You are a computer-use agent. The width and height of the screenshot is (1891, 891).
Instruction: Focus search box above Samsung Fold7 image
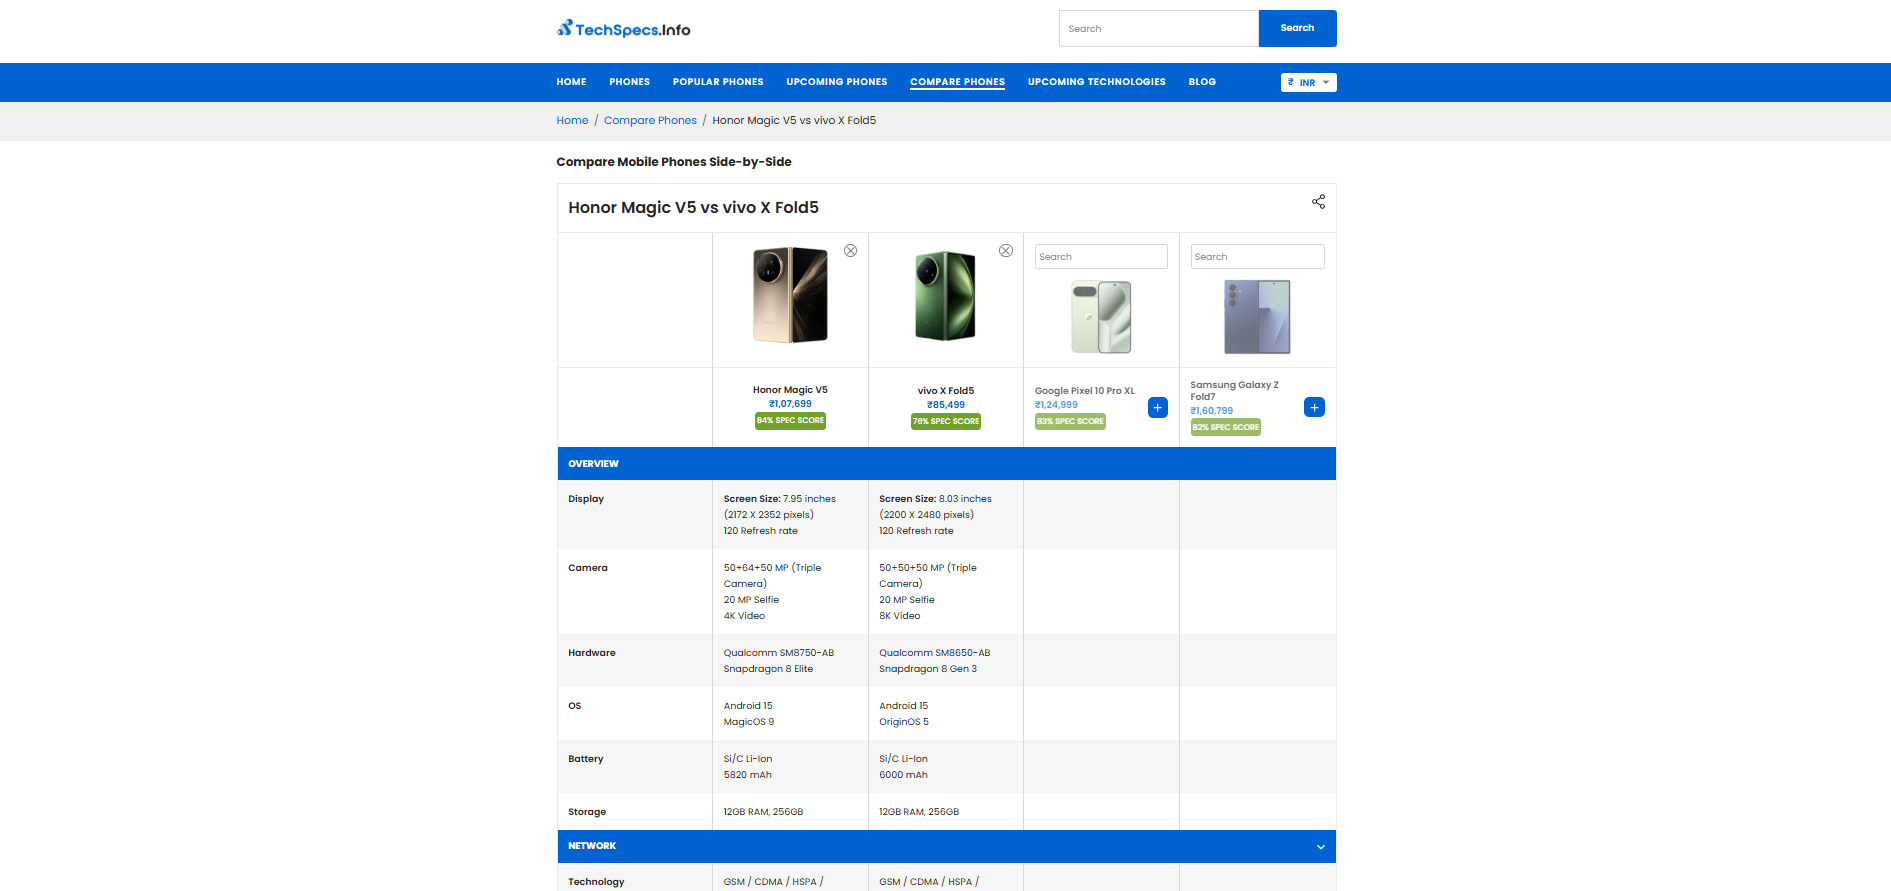[1257, 257]
